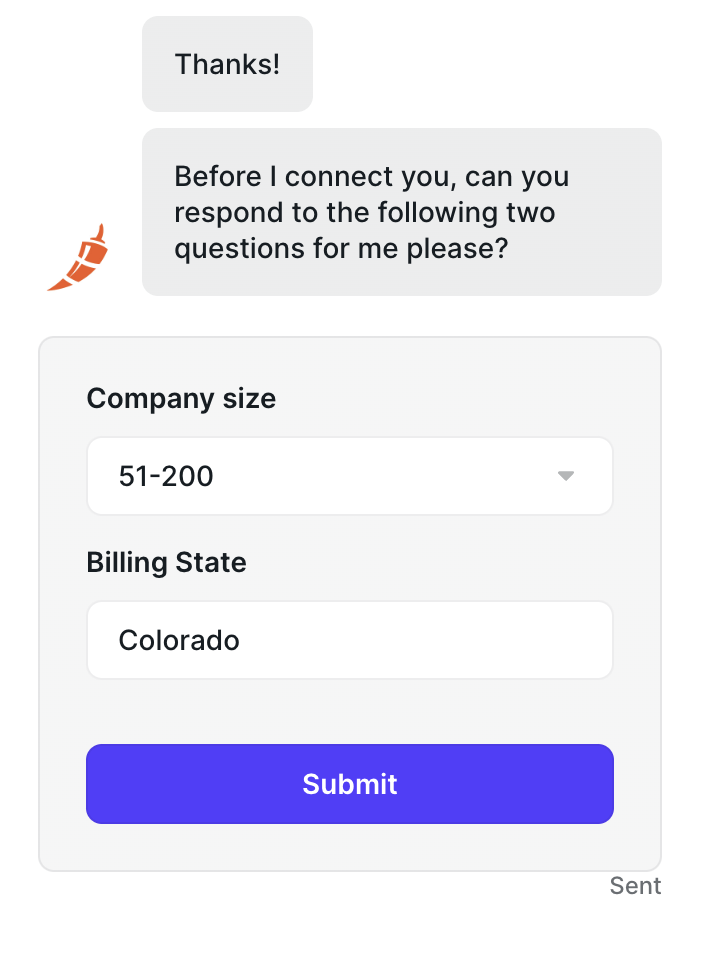Open the Company size dropdown
This screenshot has height=954, width=706.
(349, 476)
